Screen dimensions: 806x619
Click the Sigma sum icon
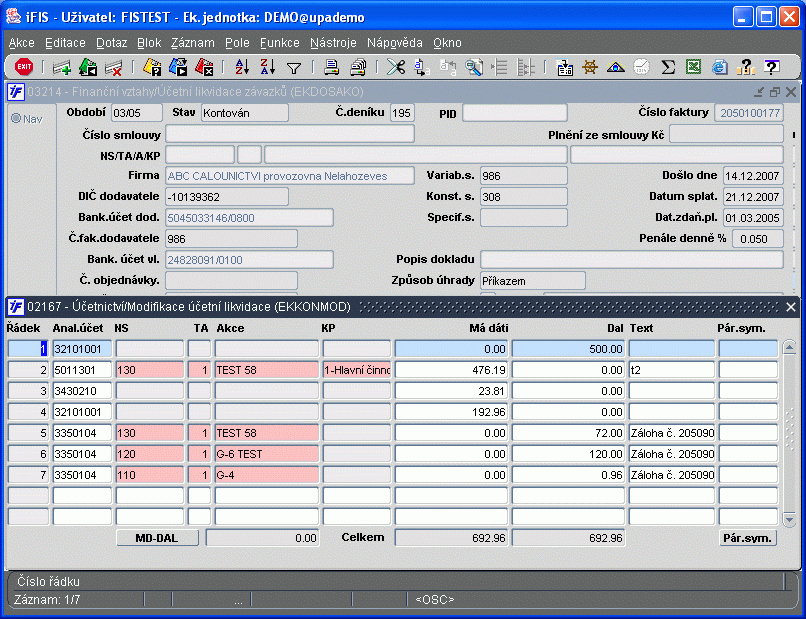[668, 67]
